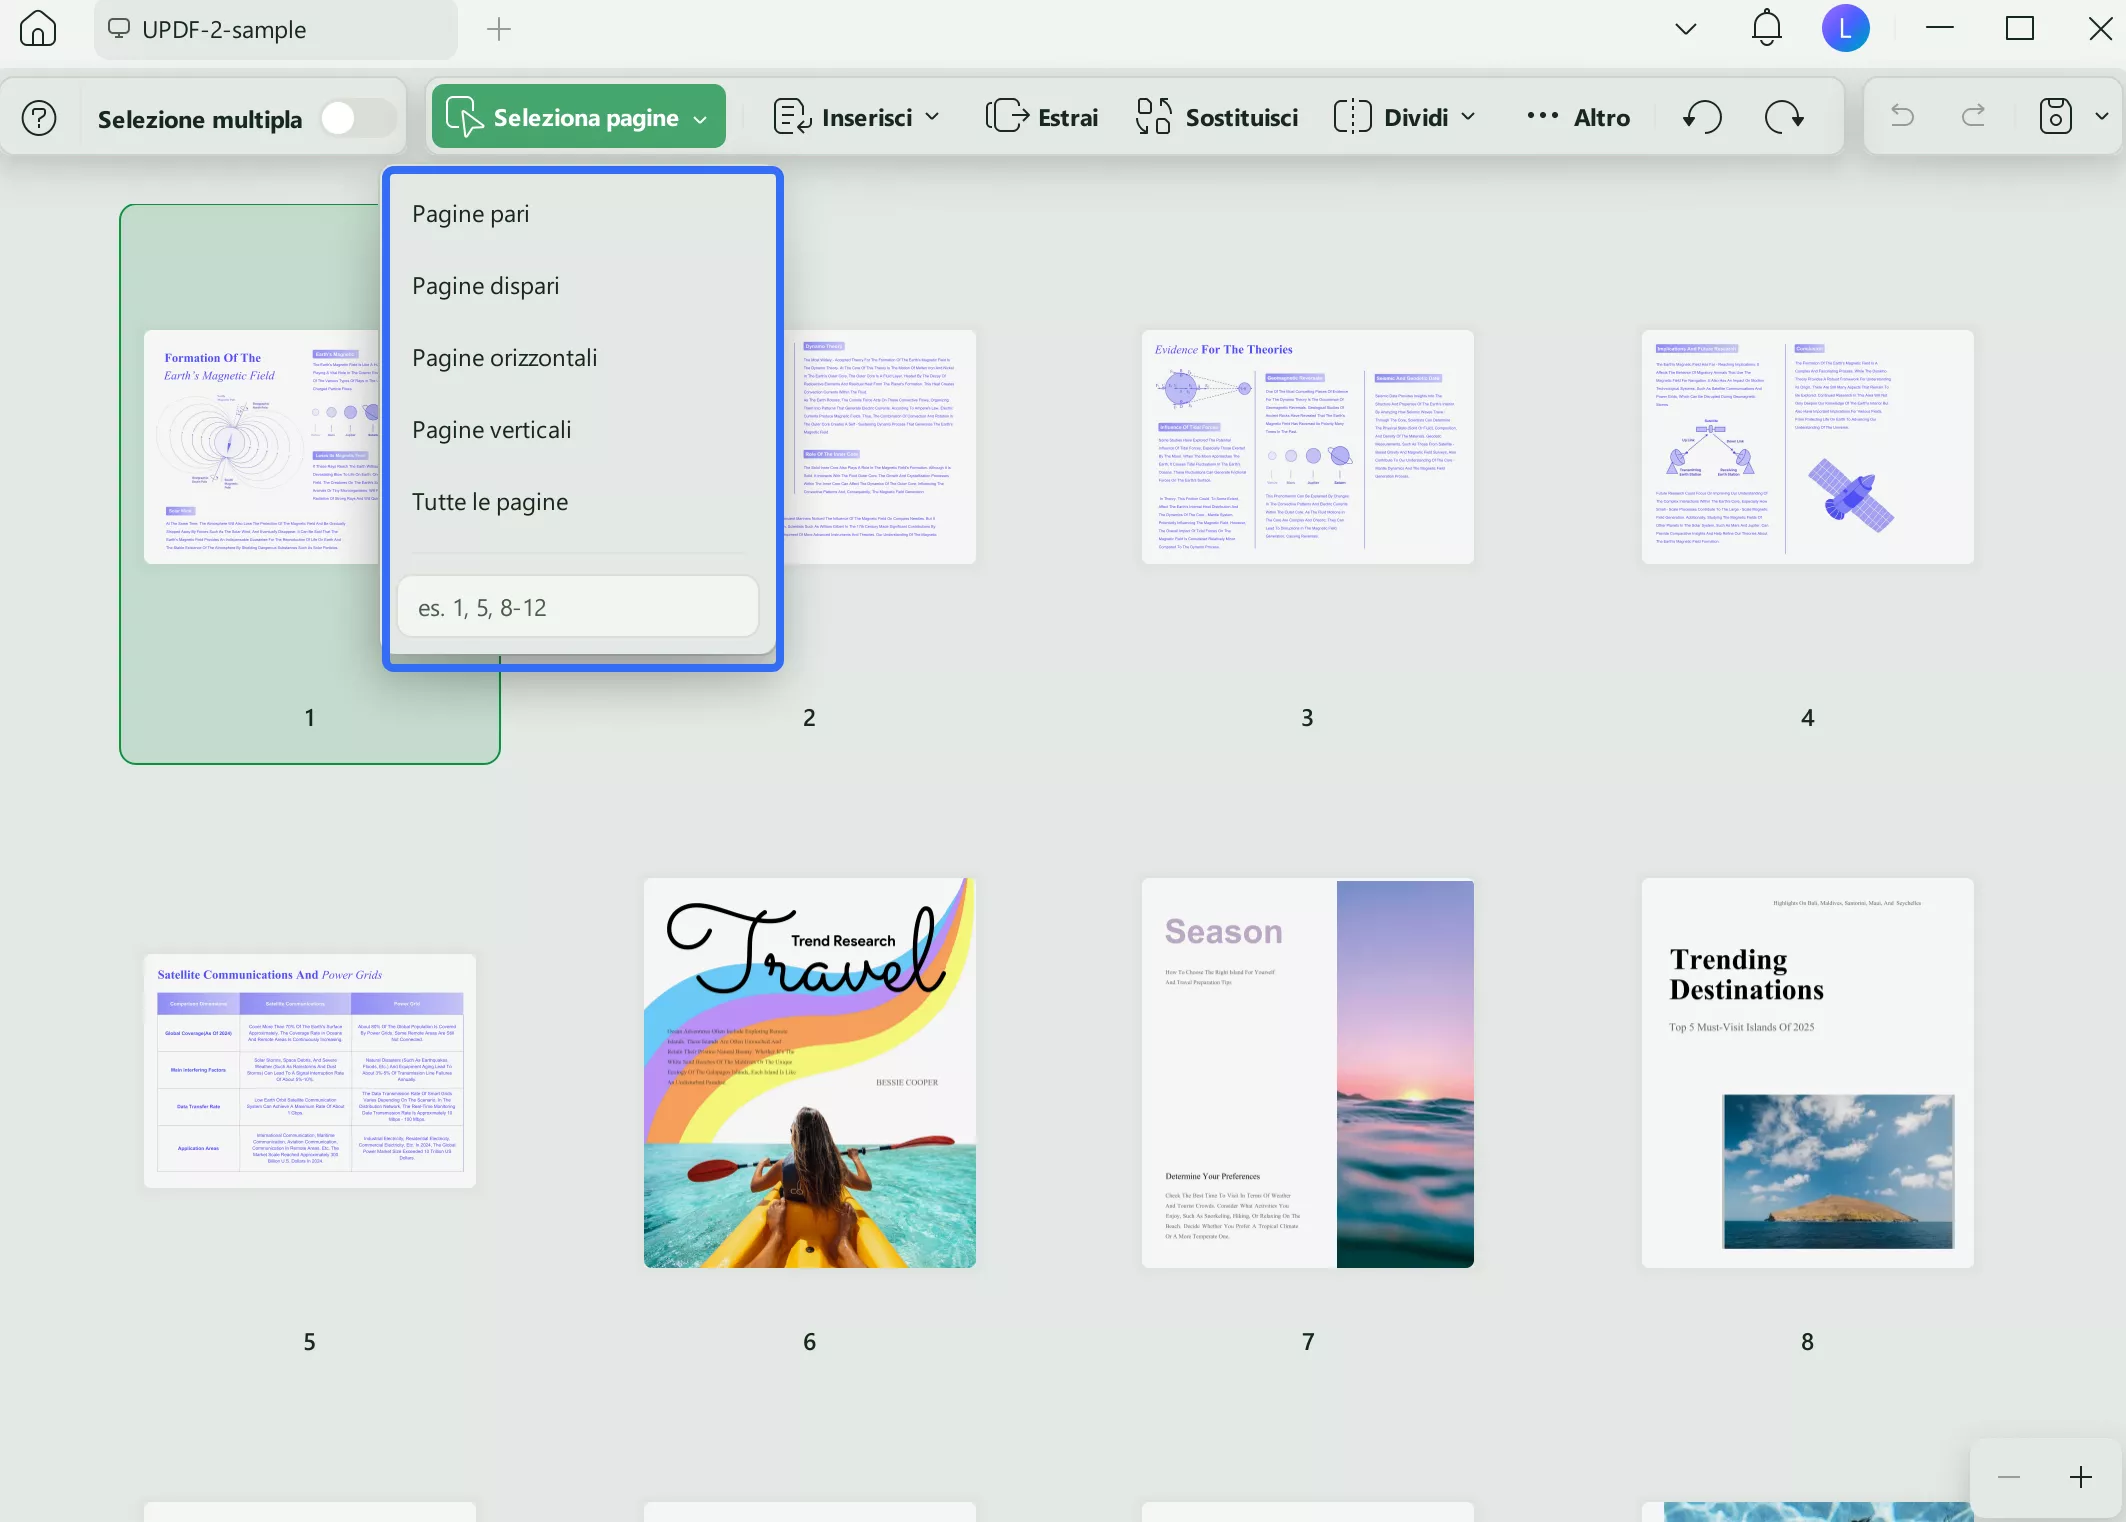The image size is (2126, 1522).
Task: Switch to the UPDF-2-sample tab
Action: point(276,29)
